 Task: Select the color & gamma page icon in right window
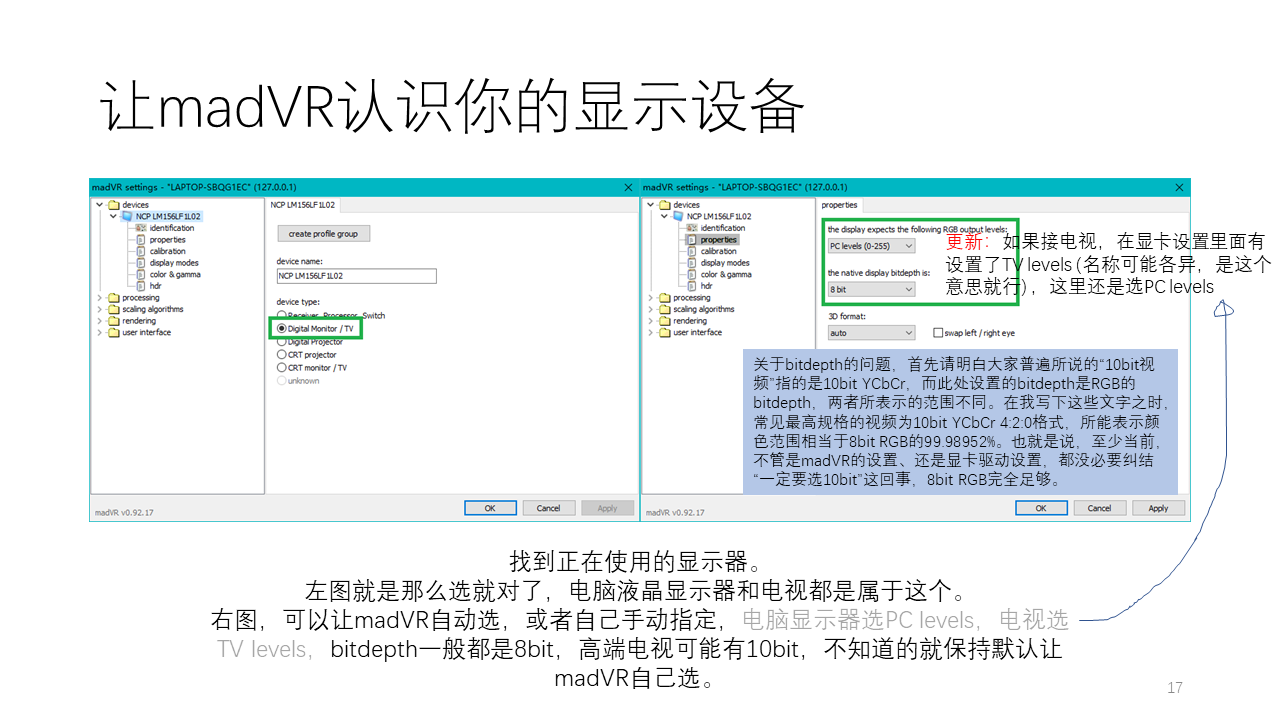tap(692, 275)
